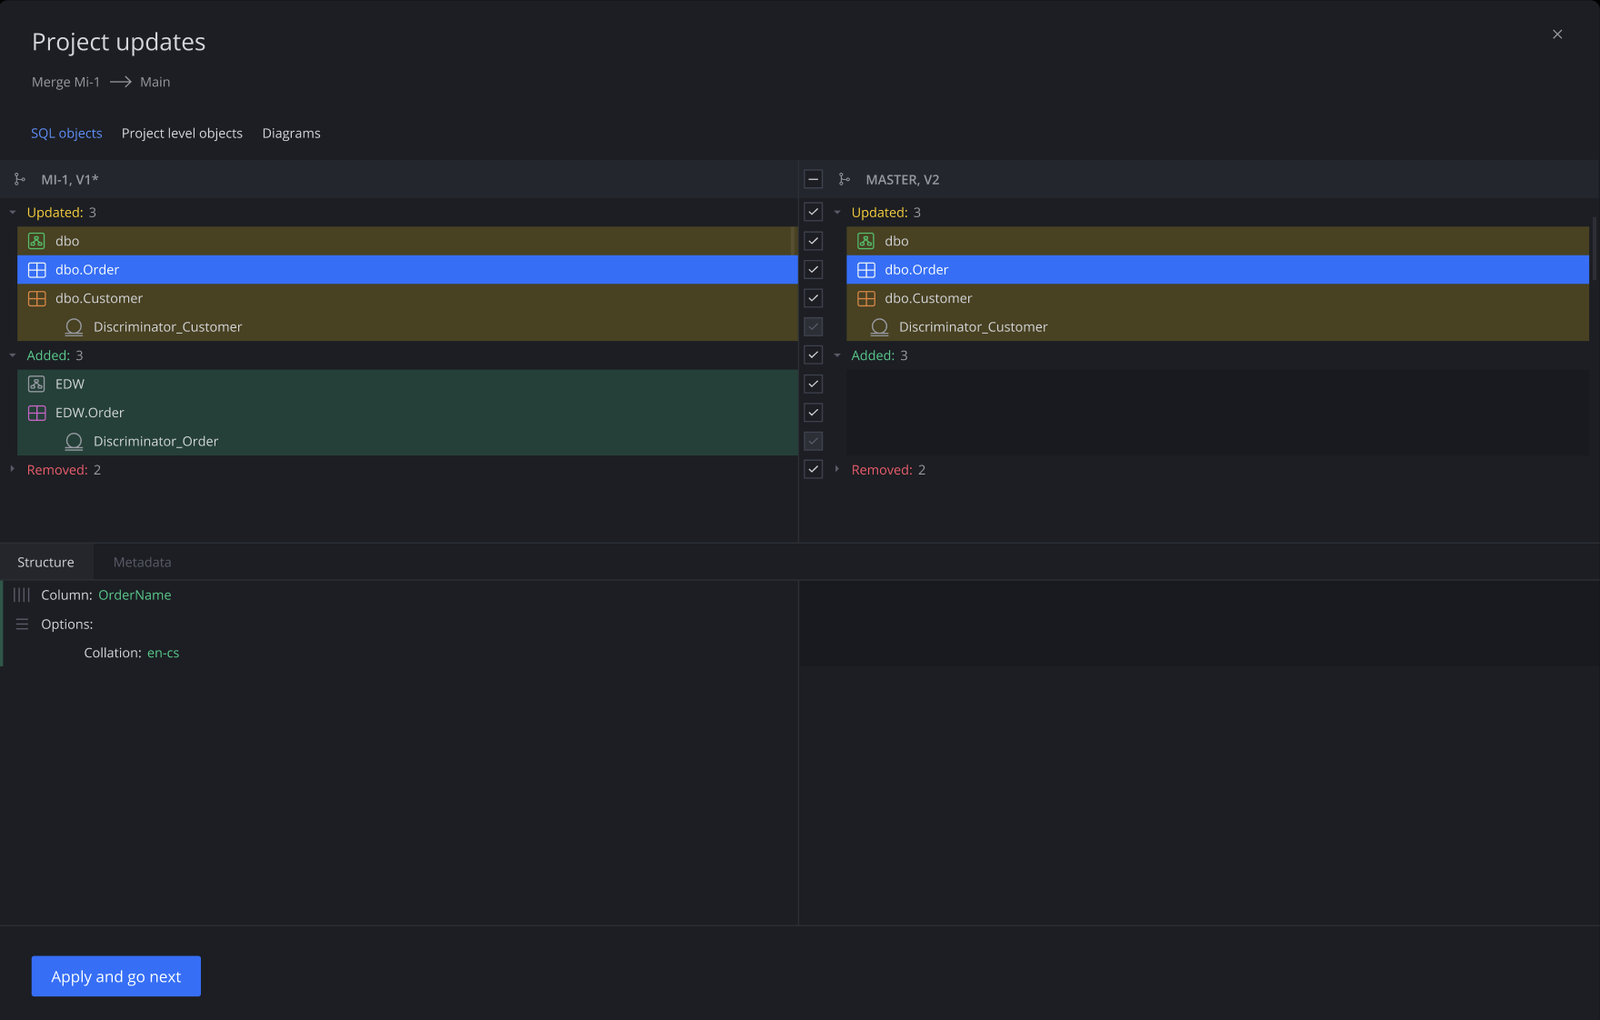The height and width of the screenshot is (1020, 1600).
Task: Toggle the select-all checkbox in MASTER header
Action: (813, 179)
